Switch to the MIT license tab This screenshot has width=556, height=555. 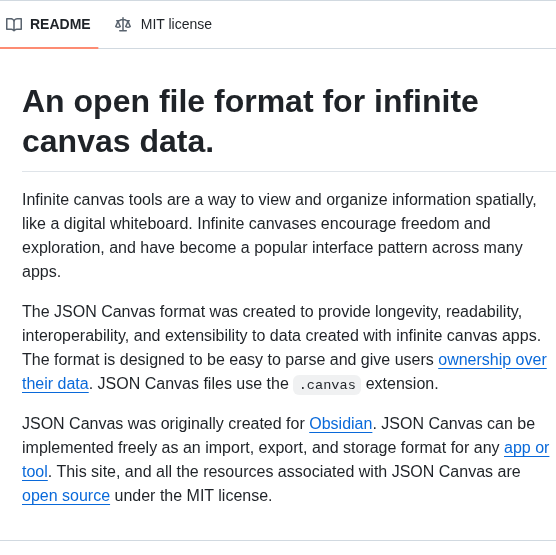point(163,24)
